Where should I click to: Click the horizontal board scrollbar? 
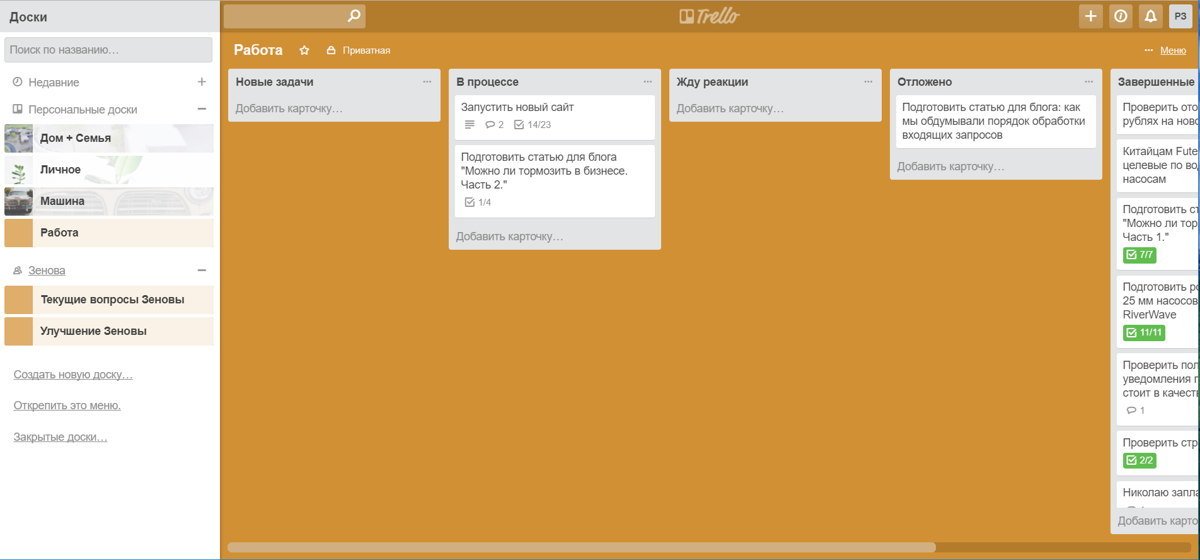pyautogui.click(x=581, y=547)
